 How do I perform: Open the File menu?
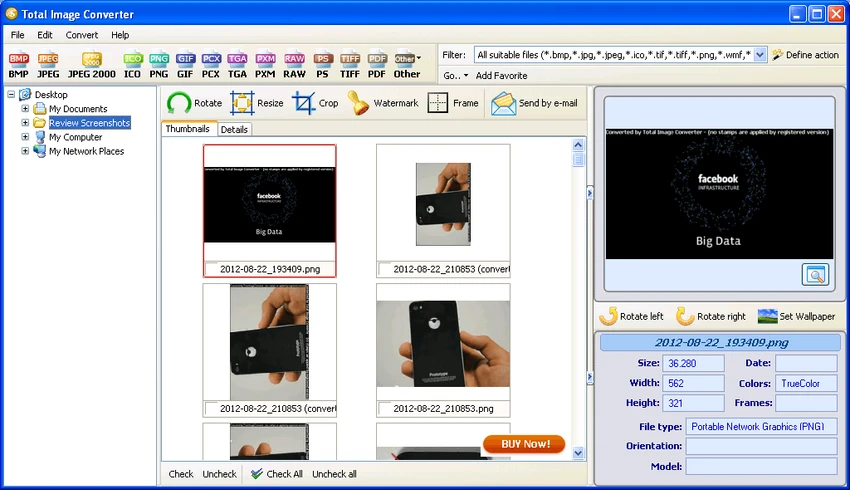(x=17, y=35)
